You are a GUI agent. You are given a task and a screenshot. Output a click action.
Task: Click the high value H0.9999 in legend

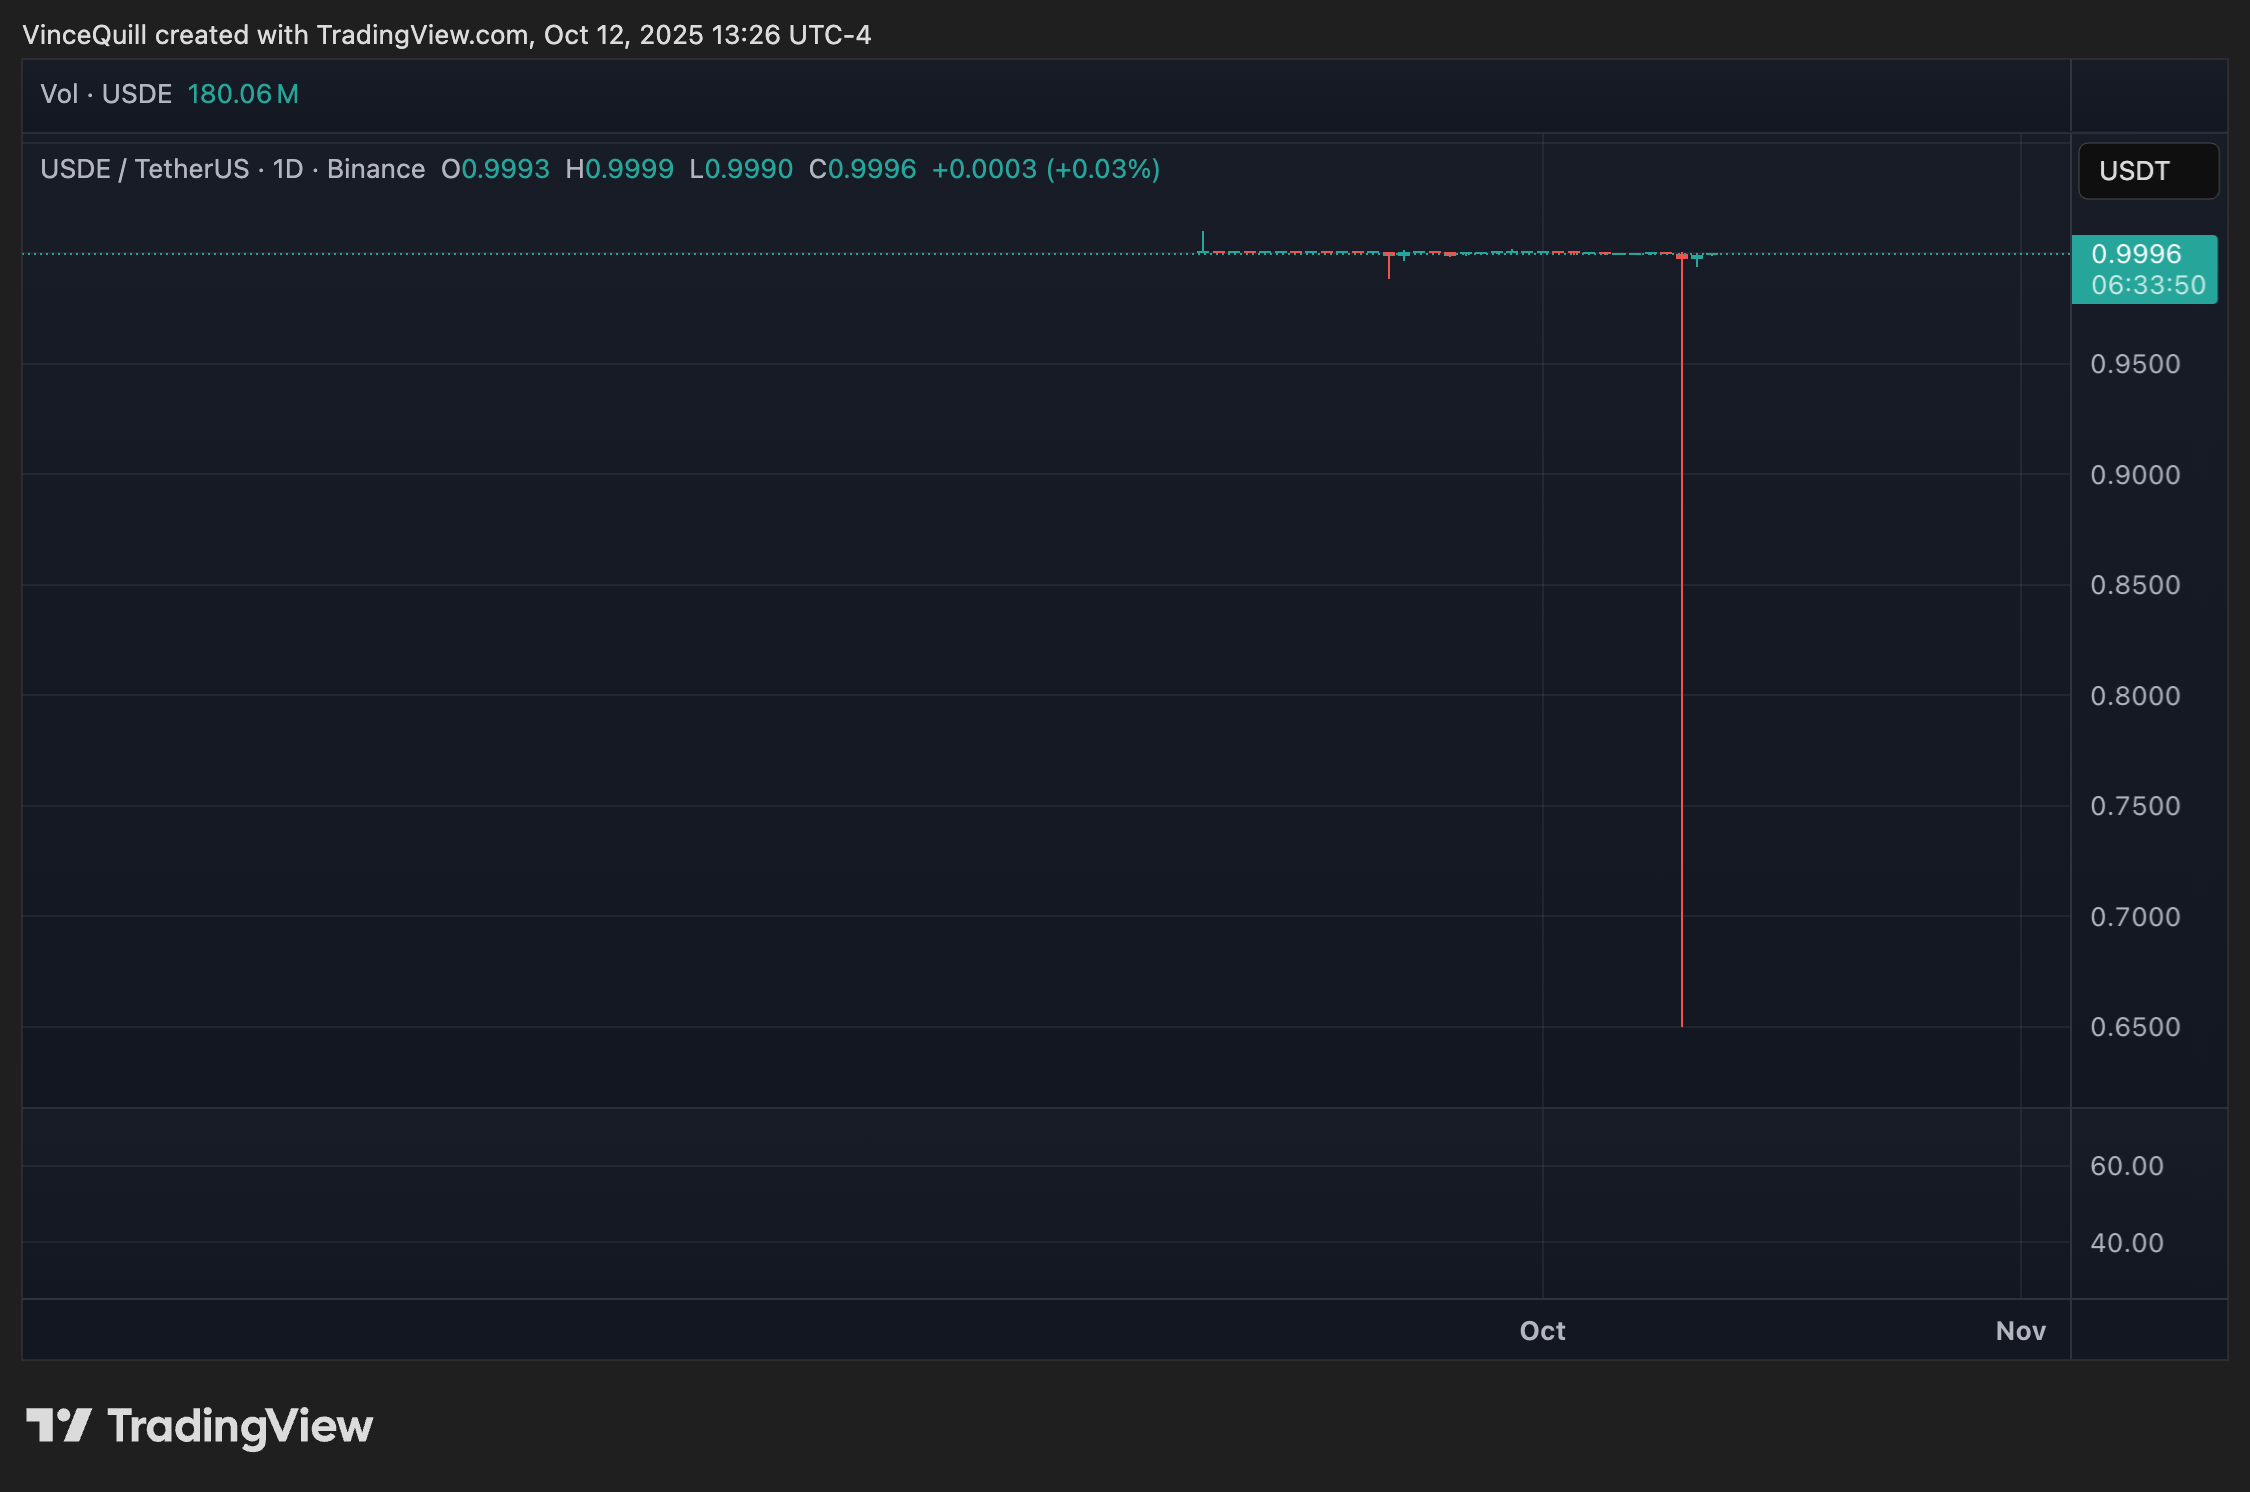pos(620,170)
